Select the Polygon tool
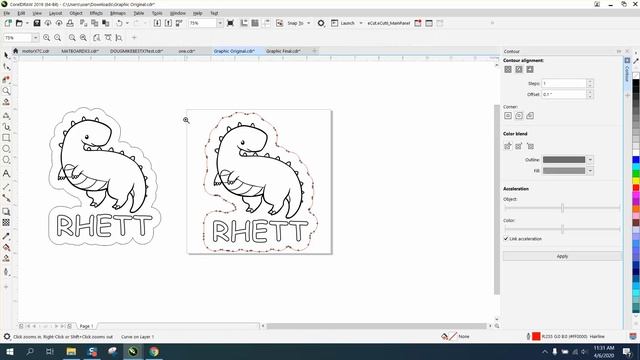 pyautogui.click(x=6, y=160)
